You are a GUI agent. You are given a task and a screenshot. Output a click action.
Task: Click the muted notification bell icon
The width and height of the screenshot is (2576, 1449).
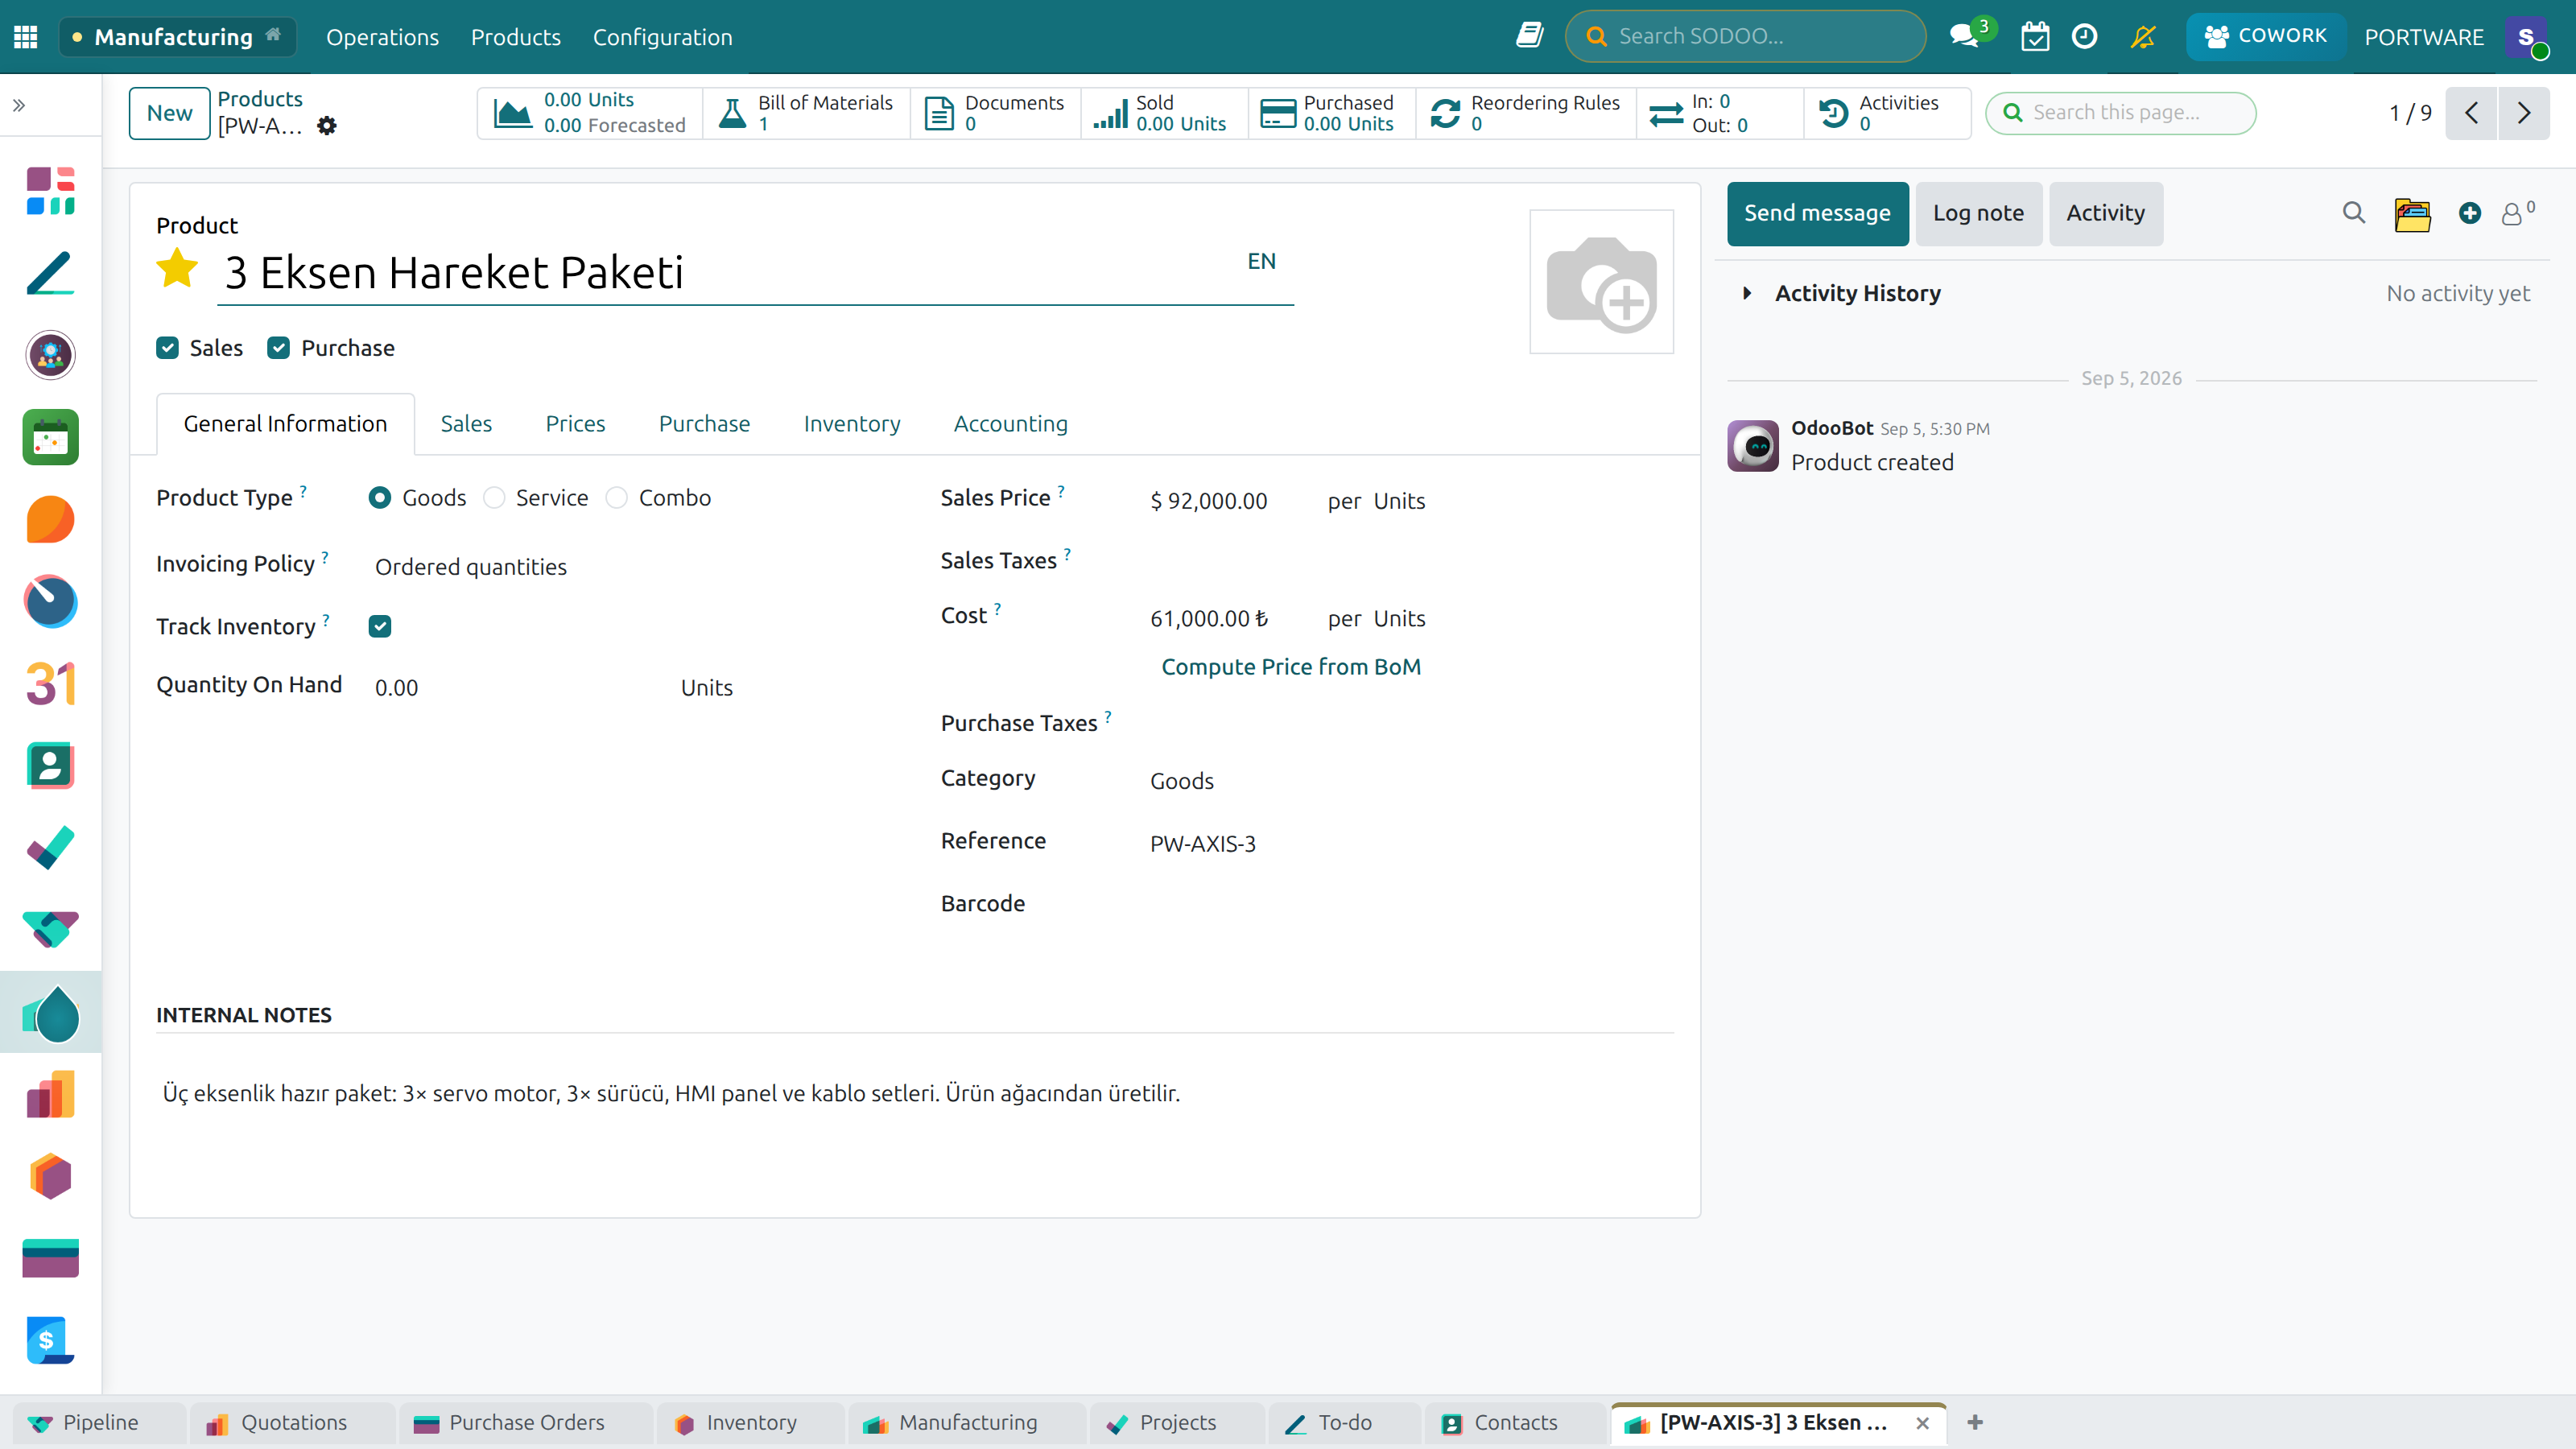2142,37
